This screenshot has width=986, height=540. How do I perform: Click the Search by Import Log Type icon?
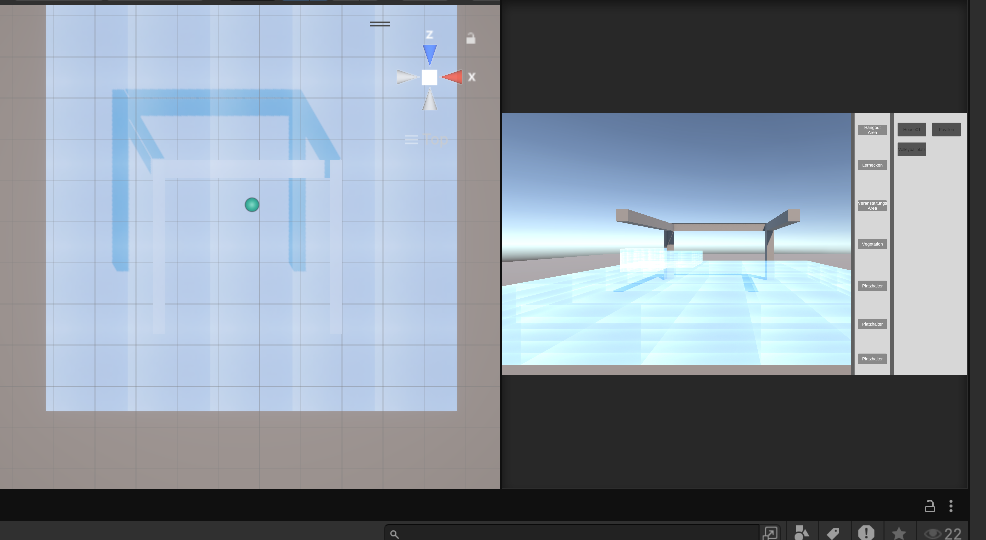(x=866, y=533)
